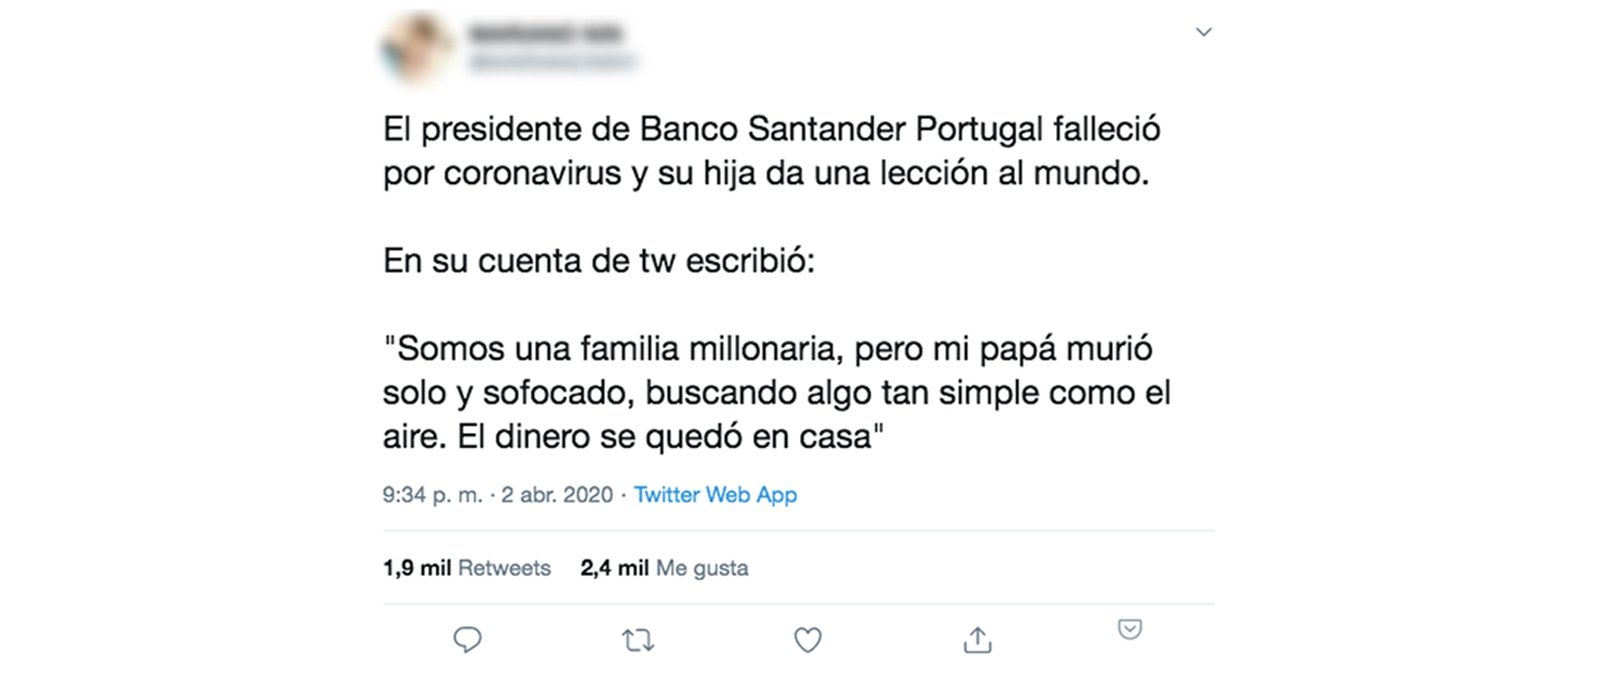View the 1,9 mil Retweets list
This screenshot has height=675, width=1600.
click(466, 568)
